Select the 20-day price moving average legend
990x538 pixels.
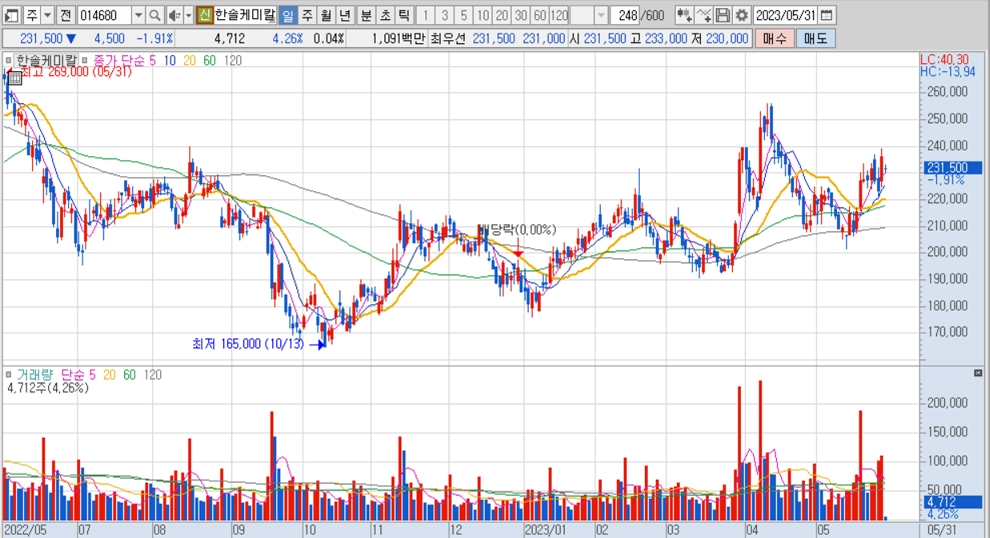[189, 61]
